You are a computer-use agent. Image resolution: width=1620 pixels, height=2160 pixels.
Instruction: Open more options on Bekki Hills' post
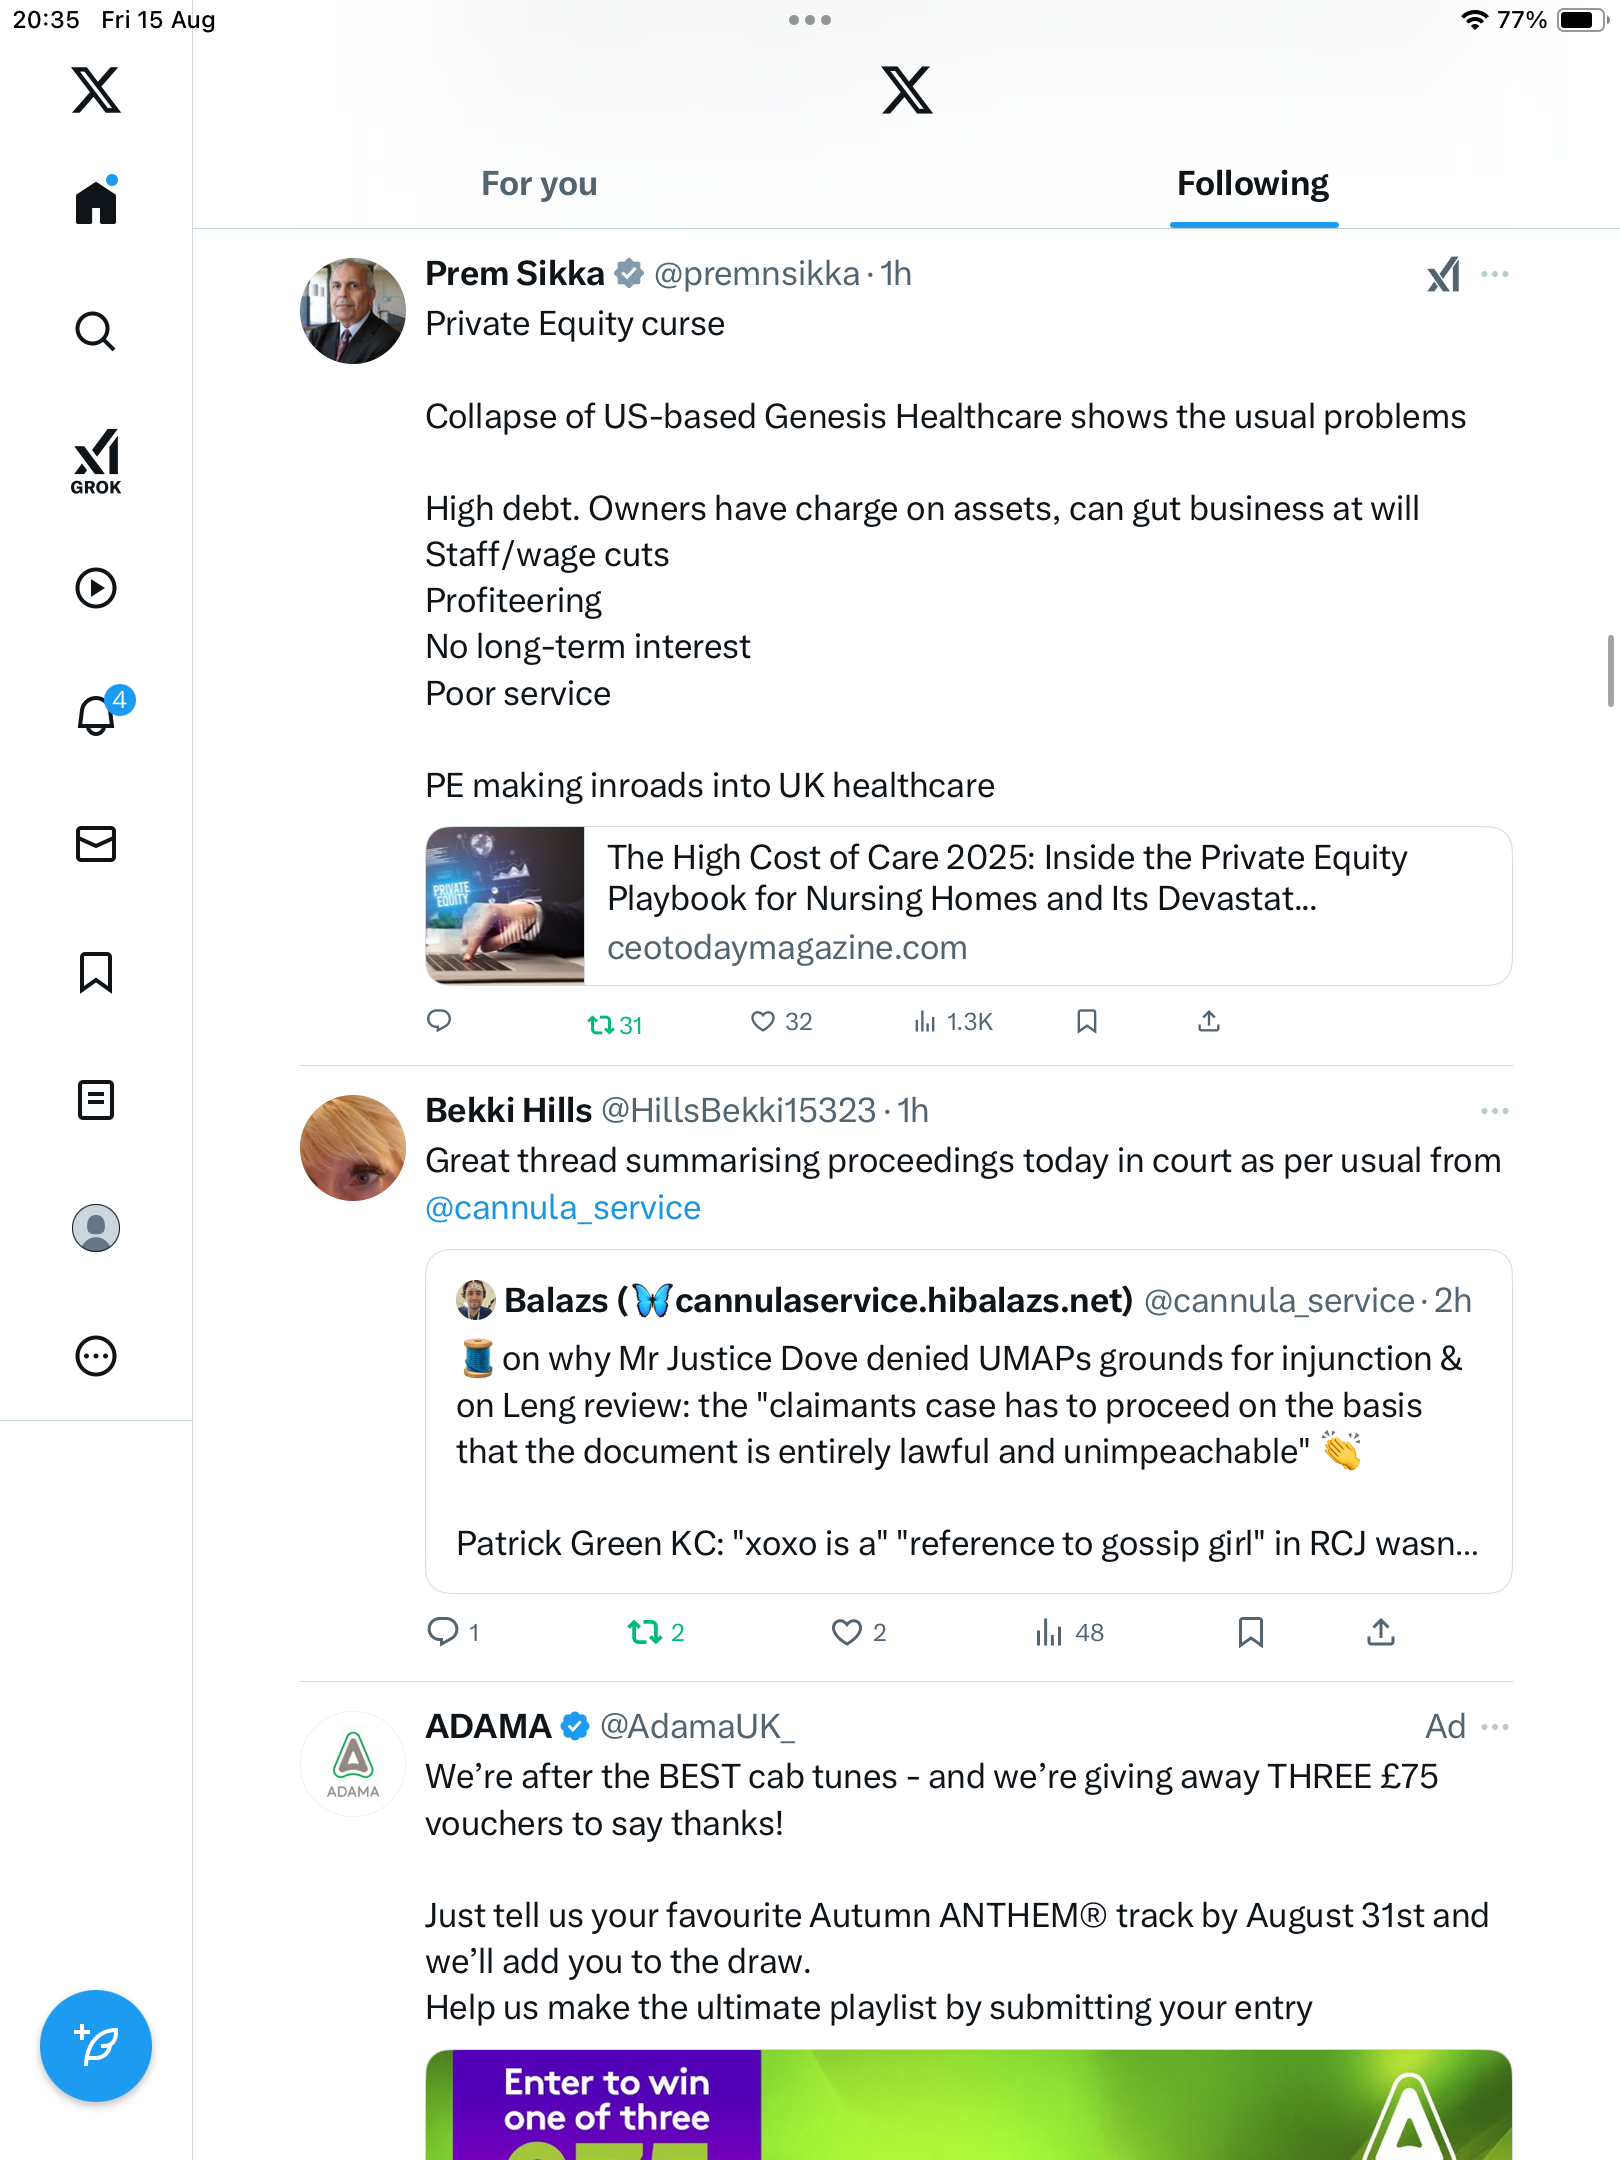[1495, 1111]
